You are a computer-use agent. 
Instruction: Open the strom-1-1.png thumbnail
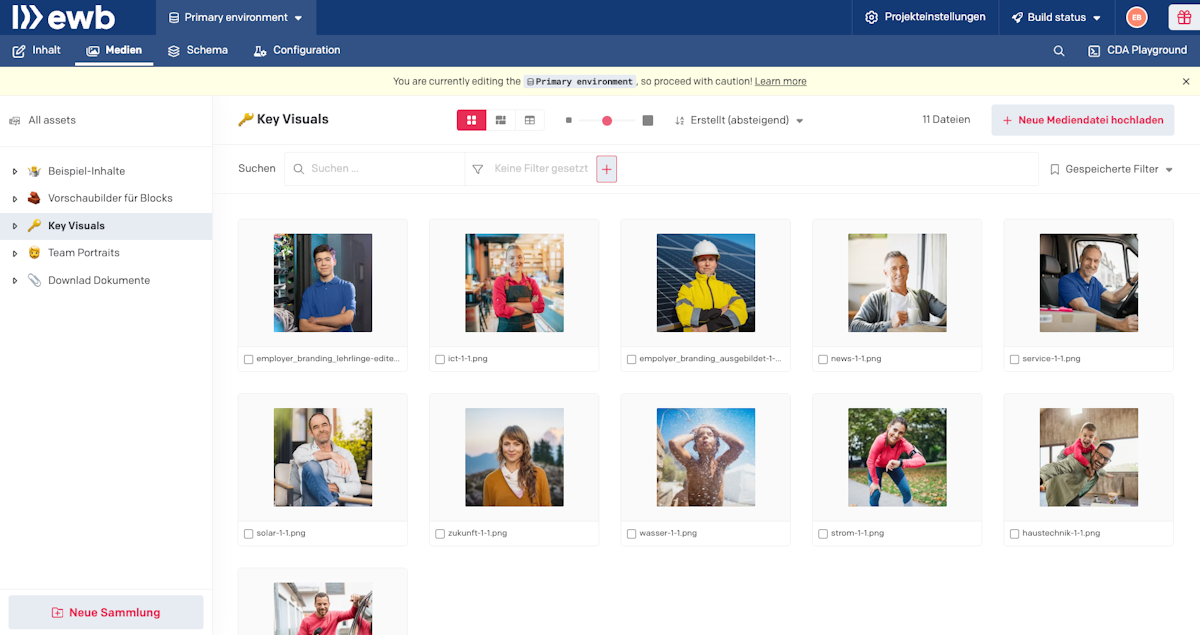897,457
